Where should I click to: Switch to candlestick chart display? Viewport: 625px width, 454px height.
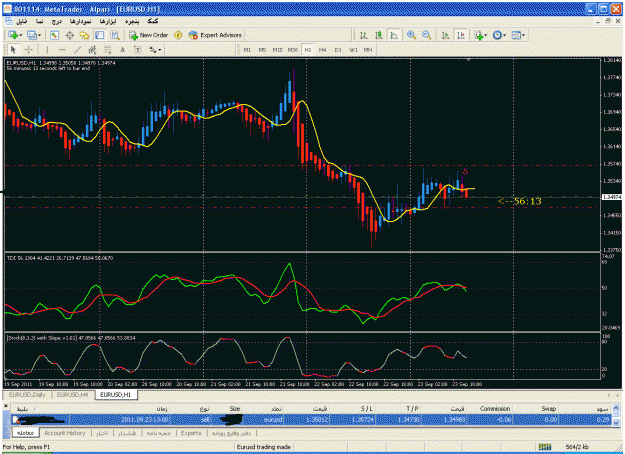[x=378, y=35]
